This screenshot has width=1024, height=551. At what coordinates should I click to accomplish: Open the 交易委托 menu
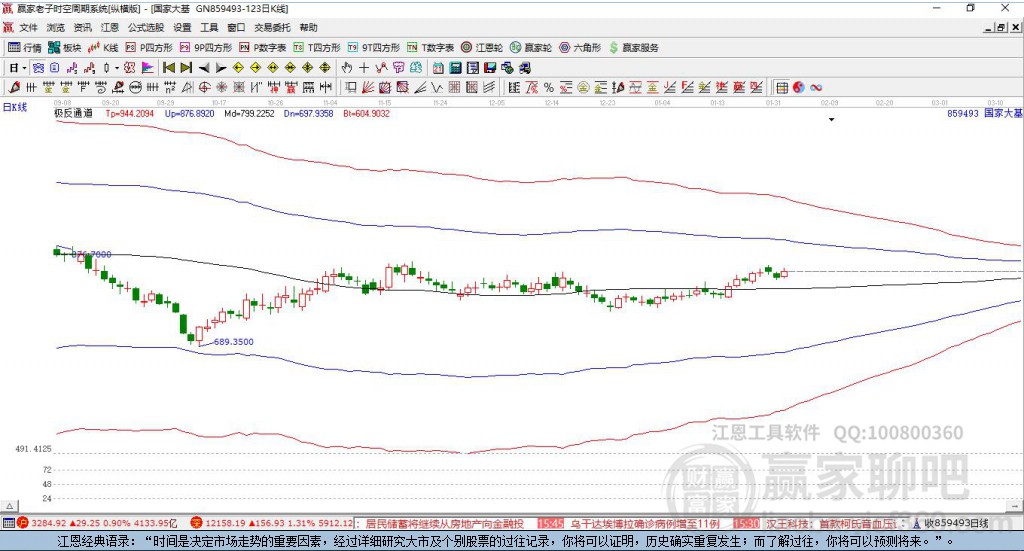(272, 27)
